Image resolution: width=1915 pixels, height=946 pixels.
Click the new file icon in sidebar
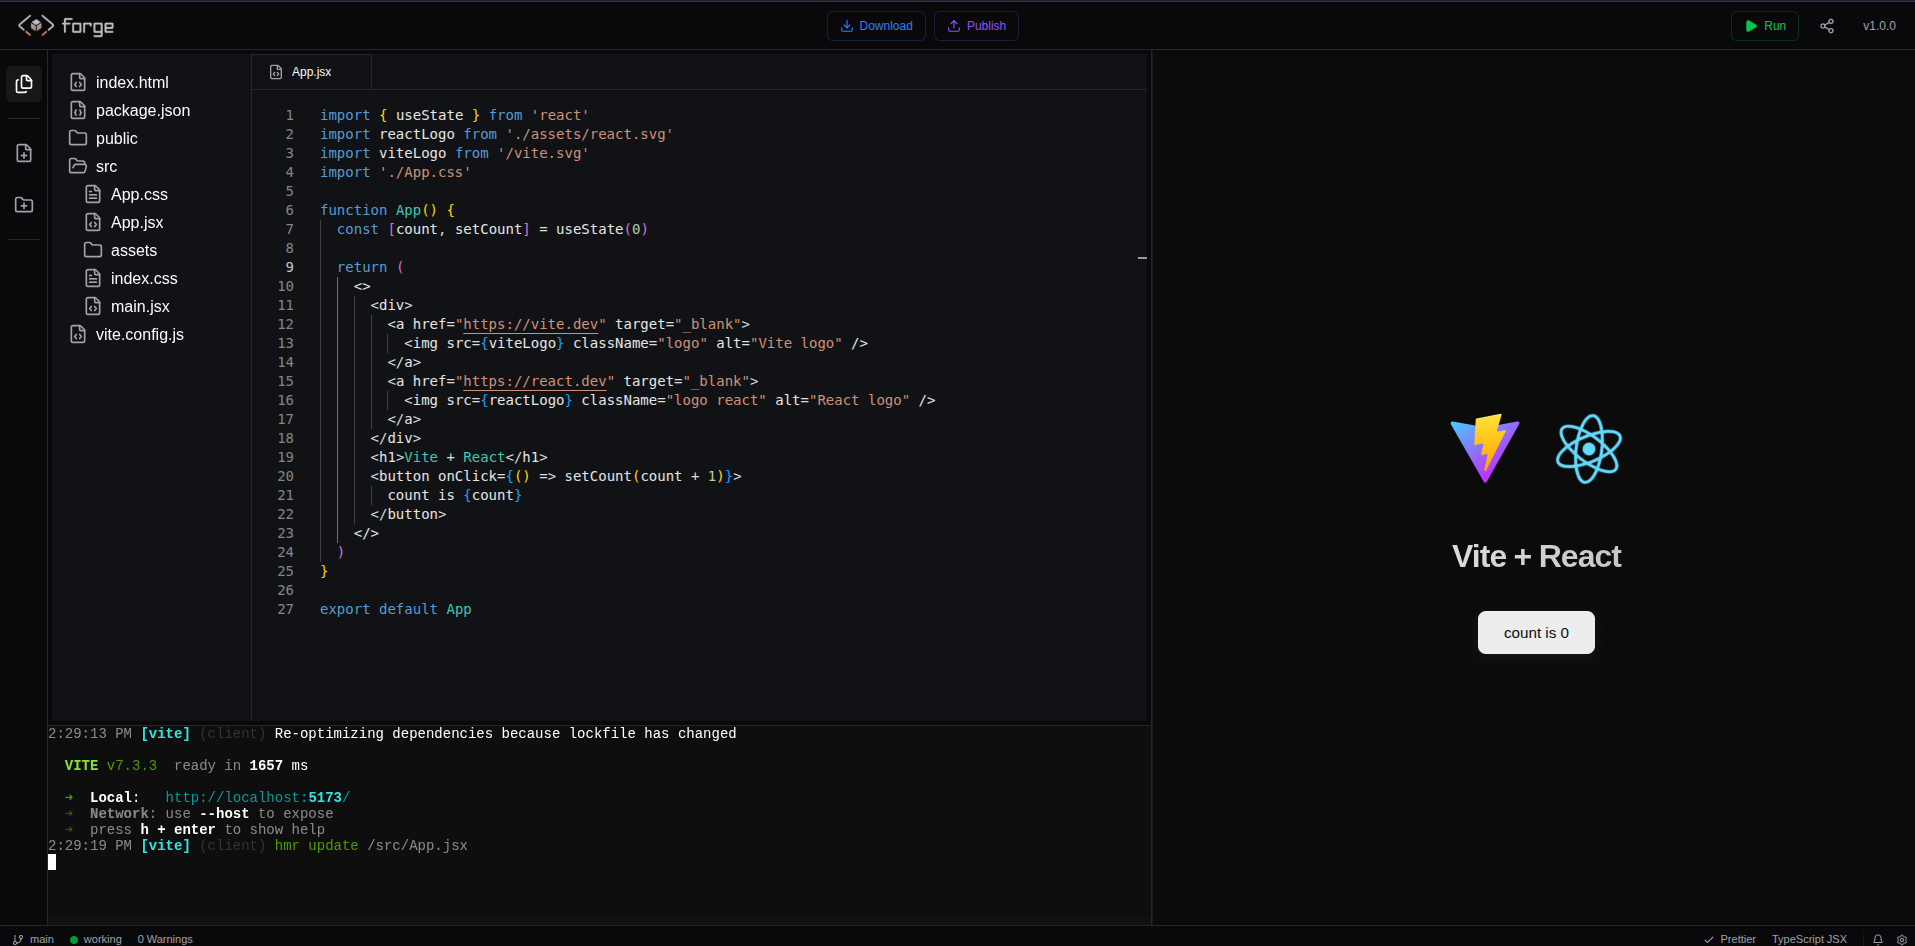coord(24,153)
